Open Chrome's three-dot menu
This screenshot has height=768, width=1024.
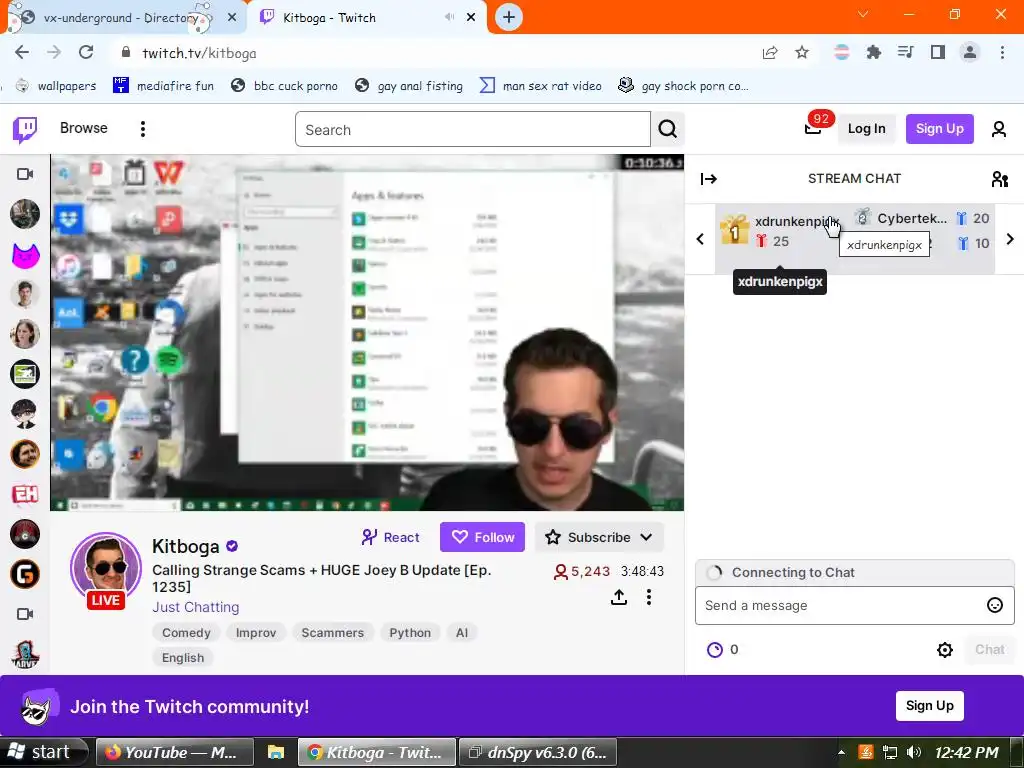click(x=1002, y=52)
